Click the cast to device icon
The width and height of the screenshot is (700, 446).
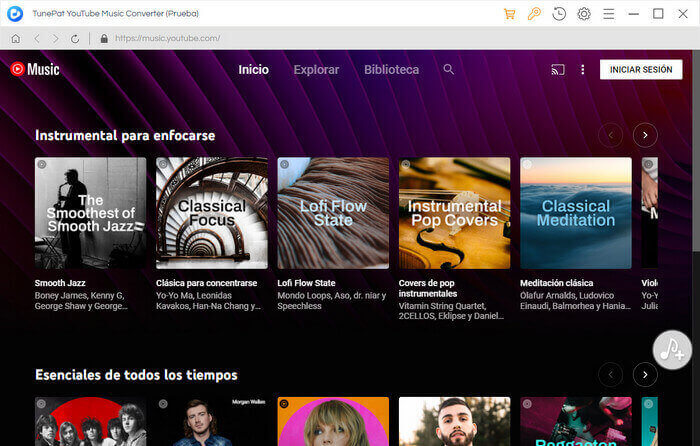click(x=558, y=70)
